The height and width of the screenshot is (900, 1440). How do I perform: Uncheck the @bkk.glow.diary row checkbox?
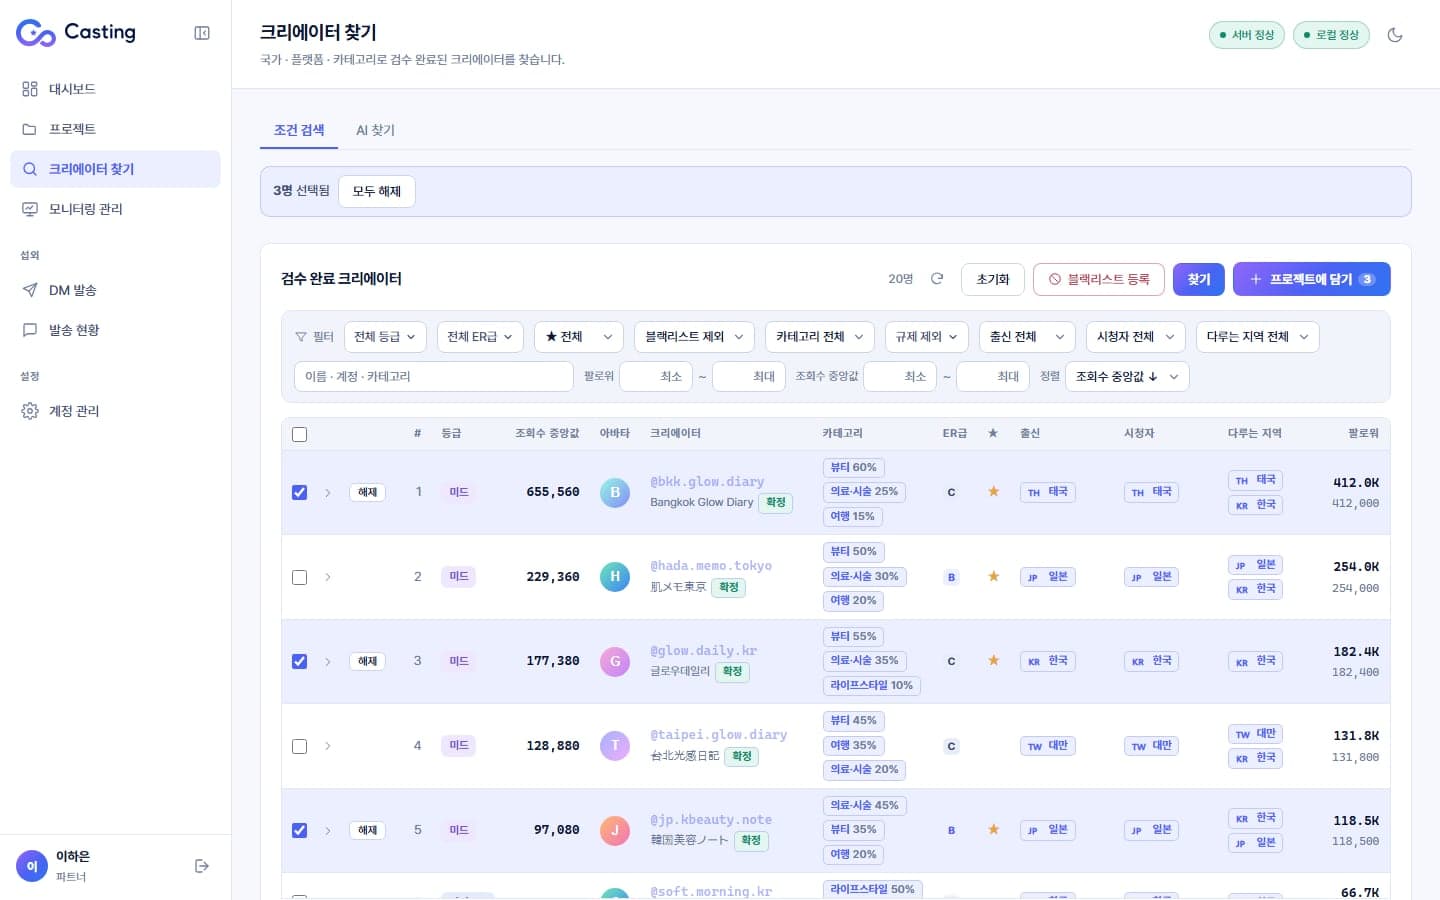tap(299, 492)
